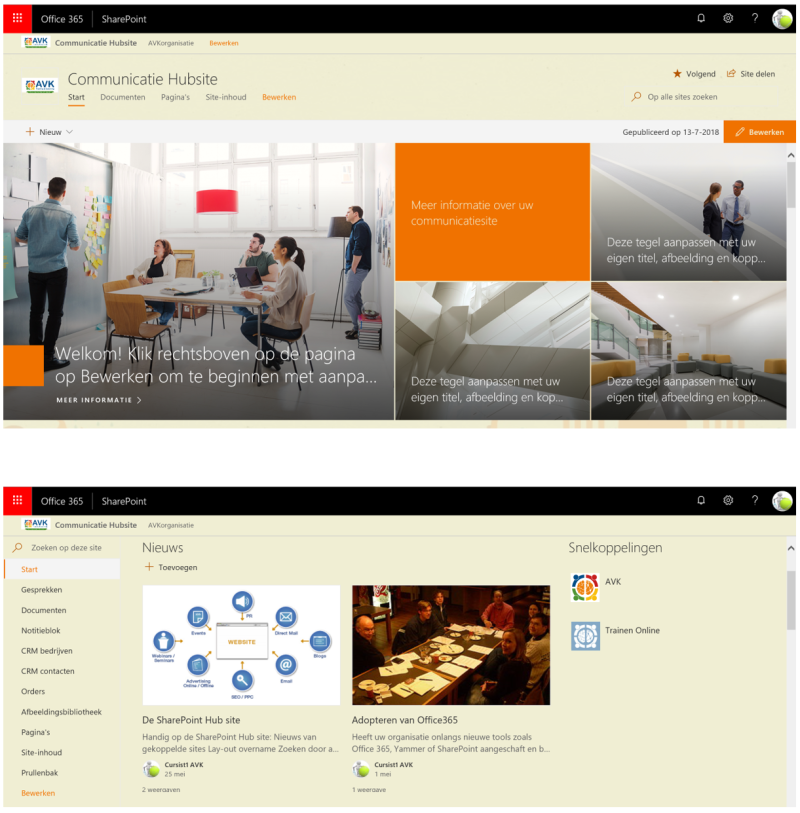Open Prullenbak in left navigation
This screenshot has height=813, width=800.
coord(39,772)
